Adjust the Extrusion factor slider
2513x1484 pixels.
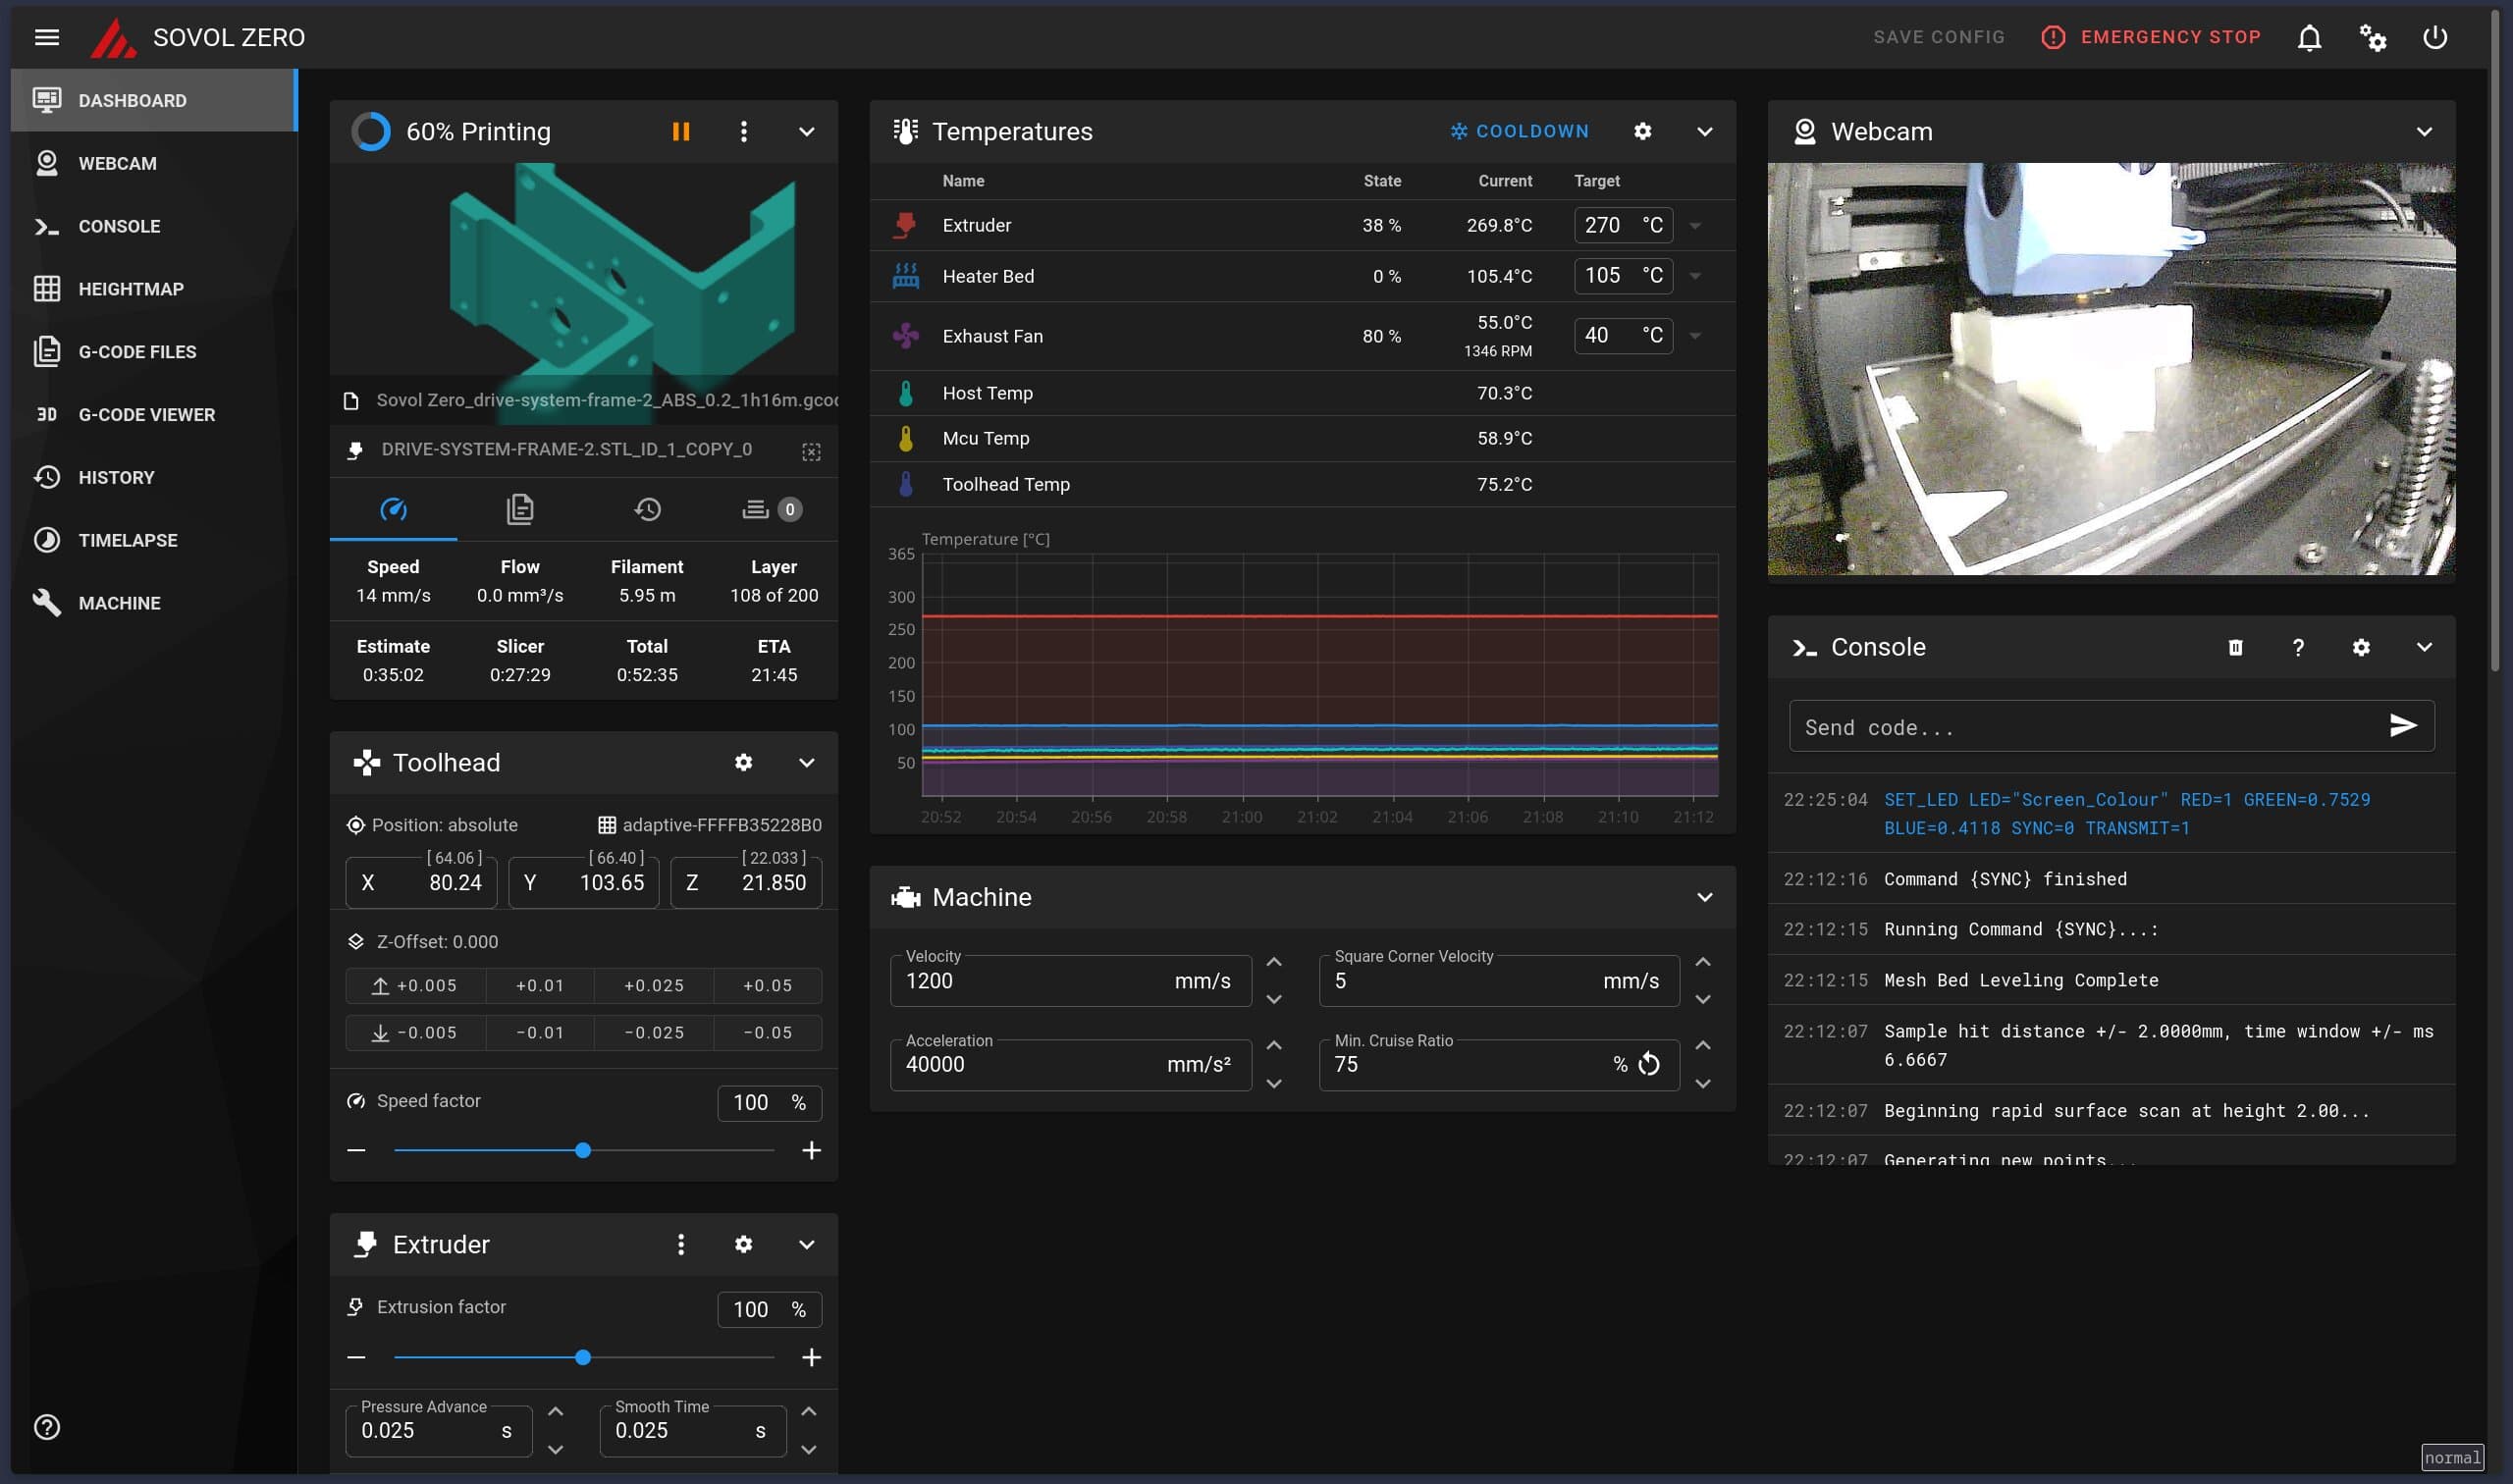tap(583, 1357)
